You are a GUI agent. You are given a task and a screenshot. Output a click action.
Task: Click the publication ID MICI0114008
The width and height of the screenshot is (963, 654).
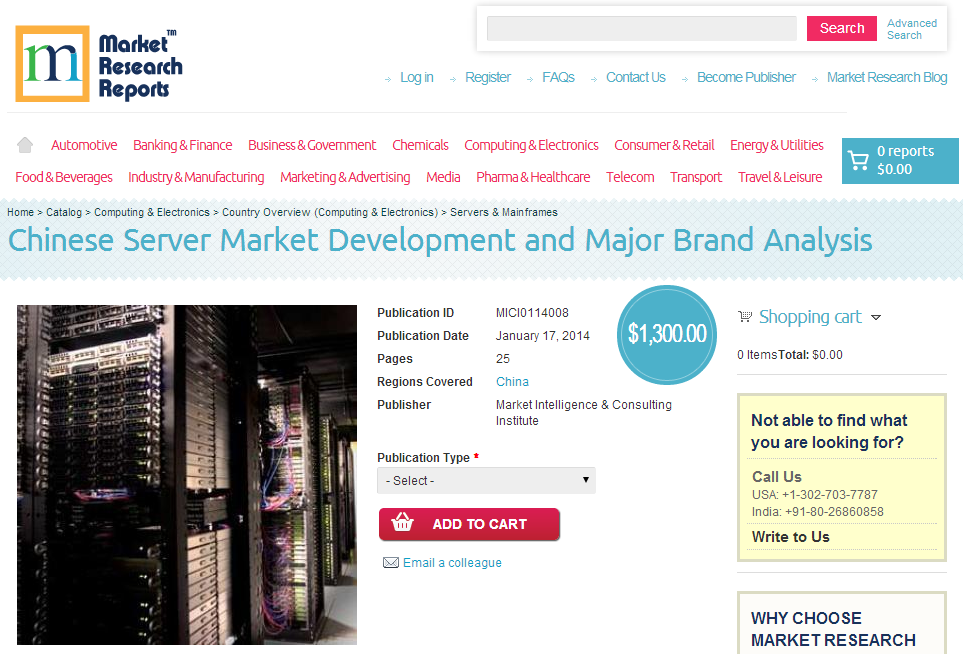532,313
